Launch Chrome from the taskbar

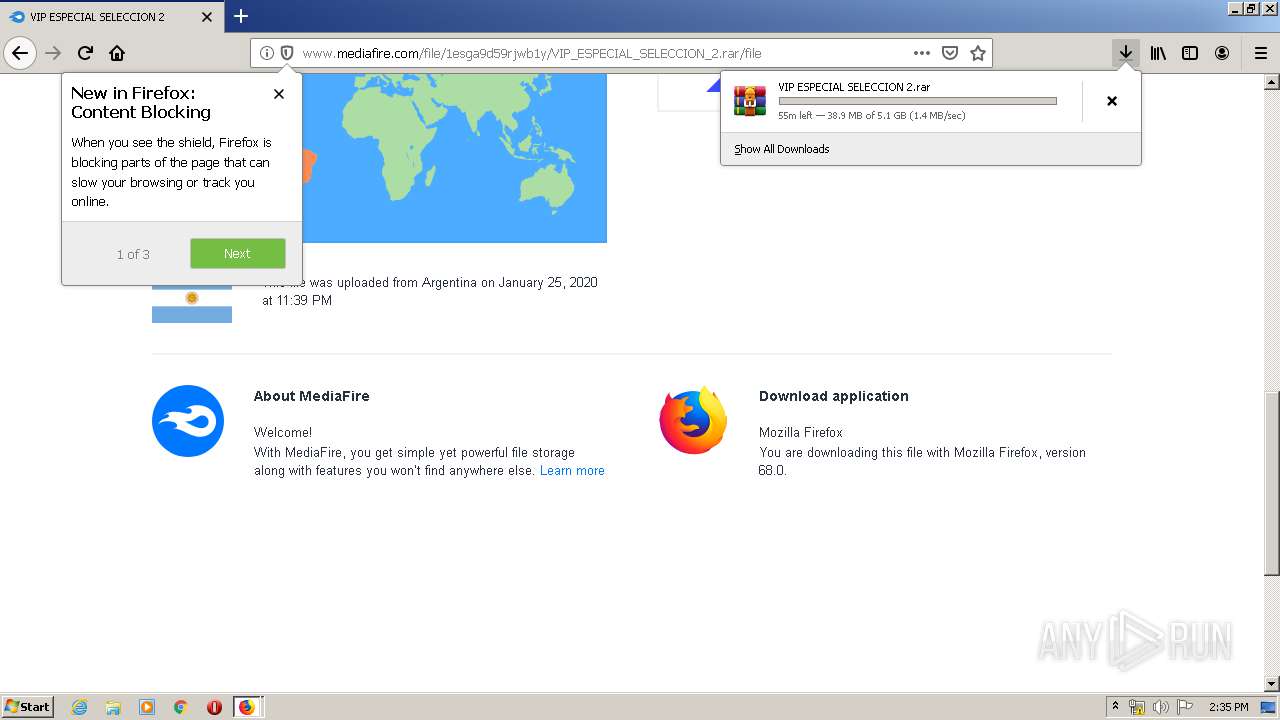click(x=181, y=707)
